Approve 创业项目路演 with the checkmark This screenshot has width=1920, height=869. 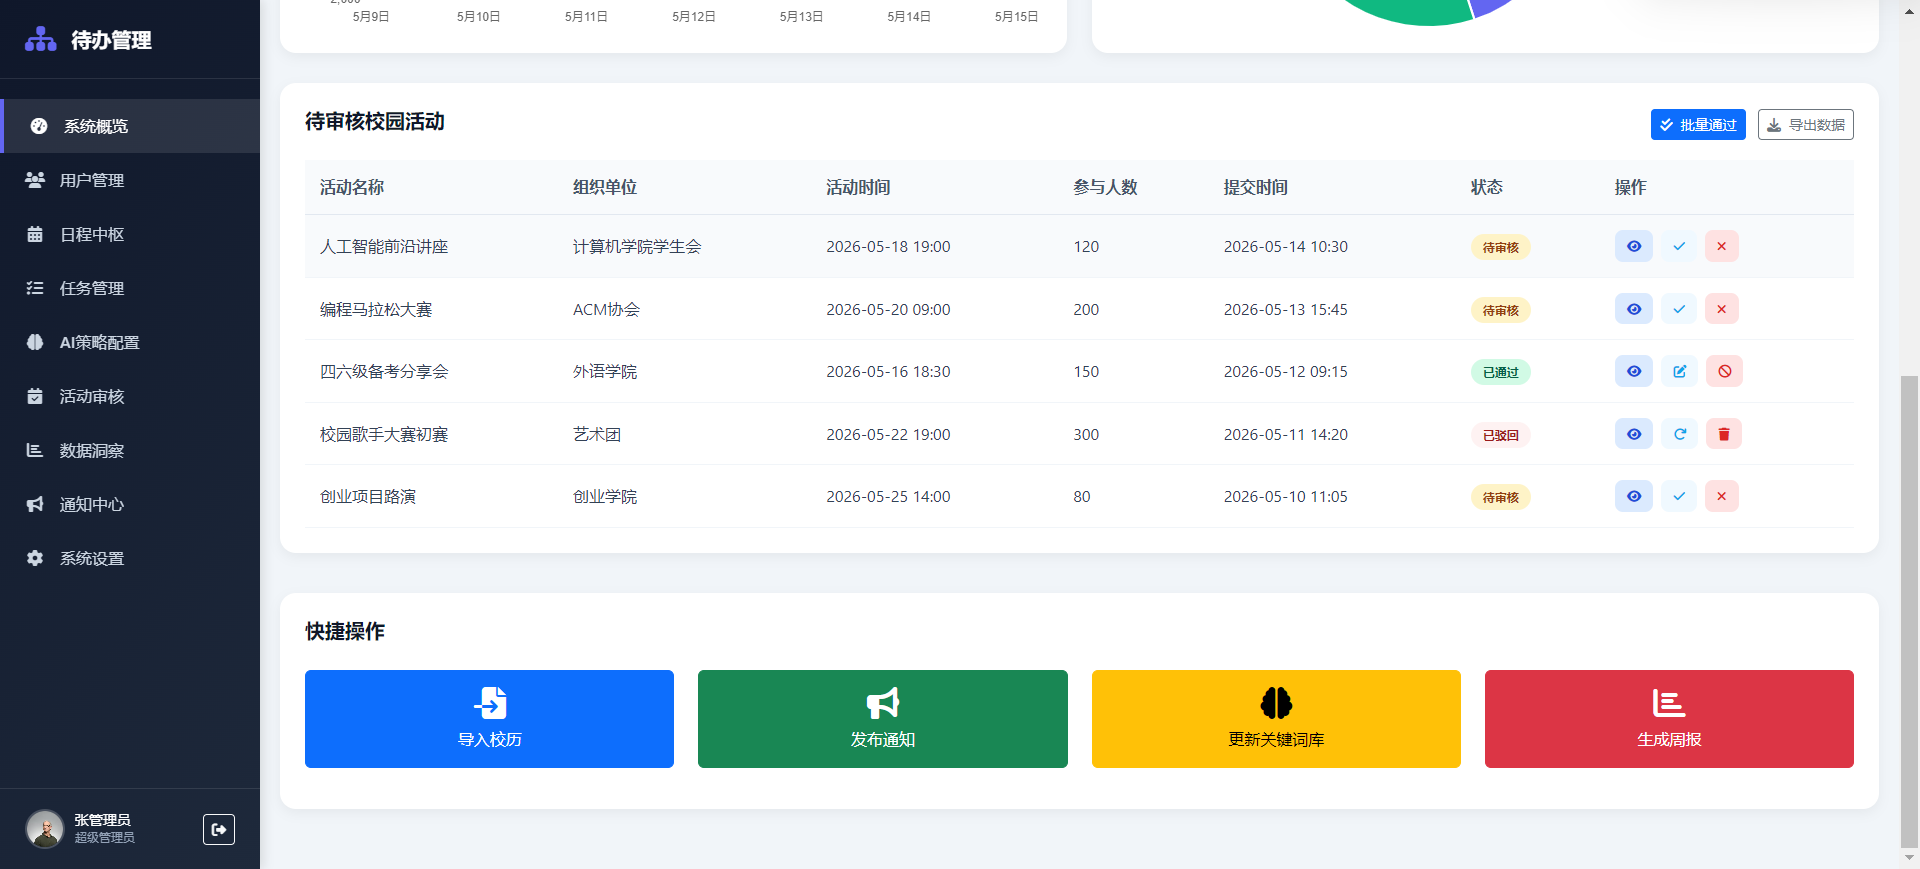(x=1679, y=496)
